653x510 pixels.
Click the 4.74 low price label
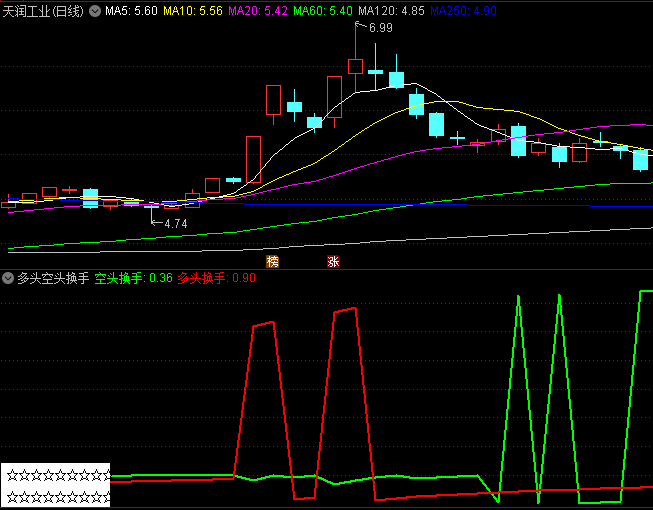coord(176,224)
